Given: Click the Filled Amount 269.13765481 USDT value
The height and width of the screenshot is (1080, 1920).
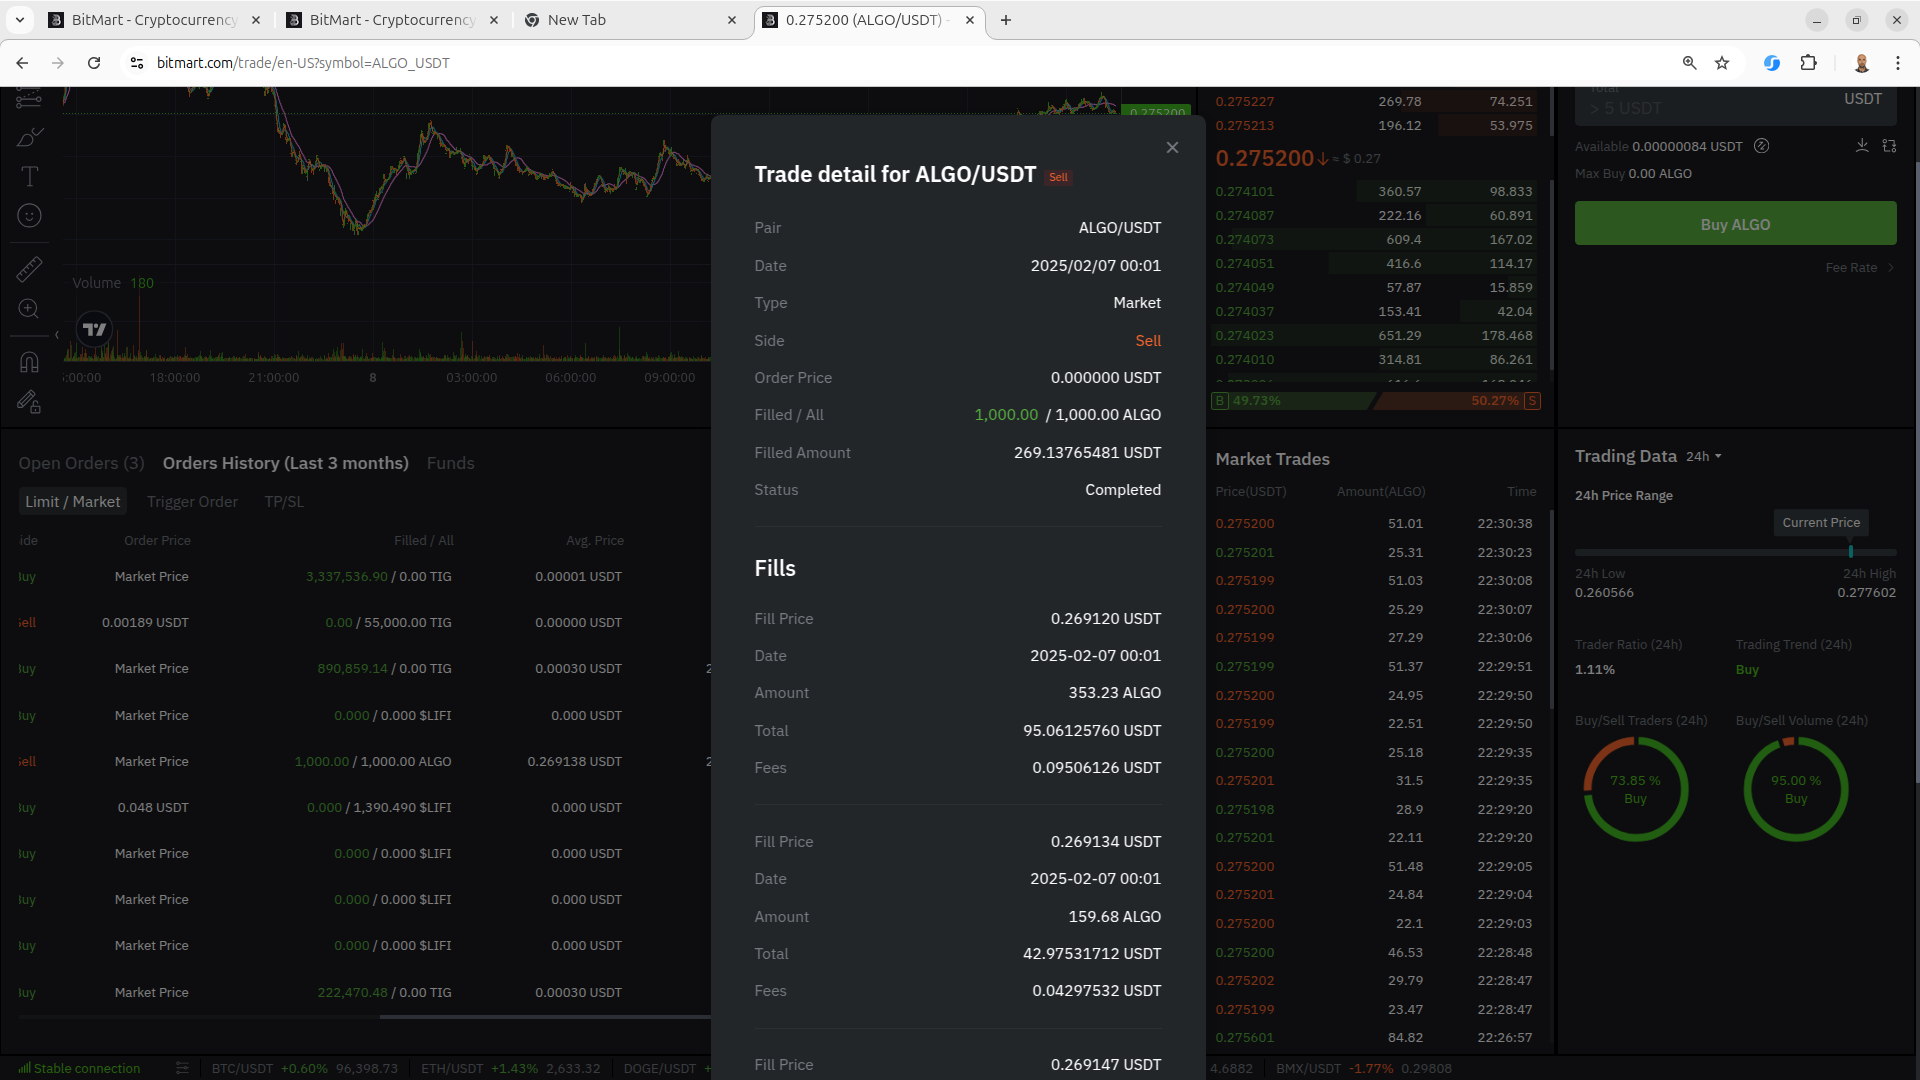Looking at the screenshot, I should (1087, 453).
